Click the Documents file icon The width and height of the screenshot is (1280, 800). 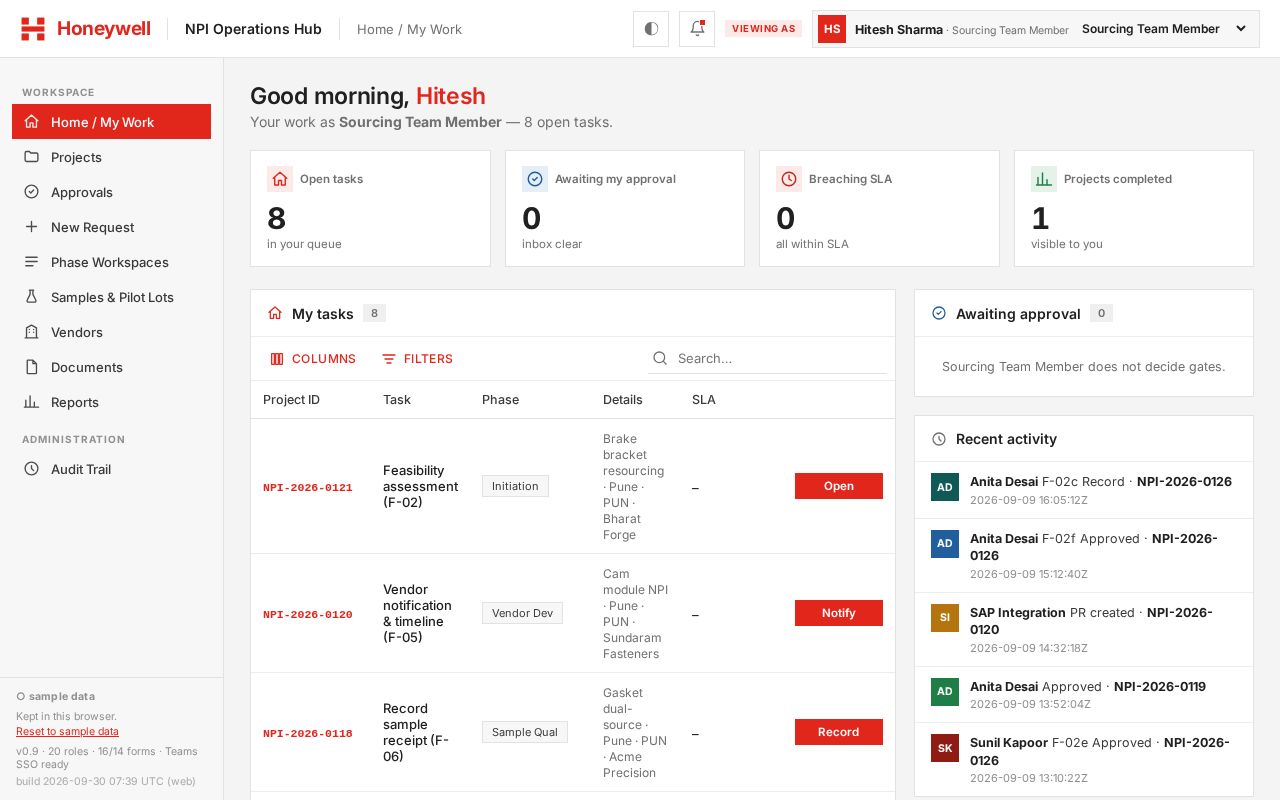tap(31, 367)
